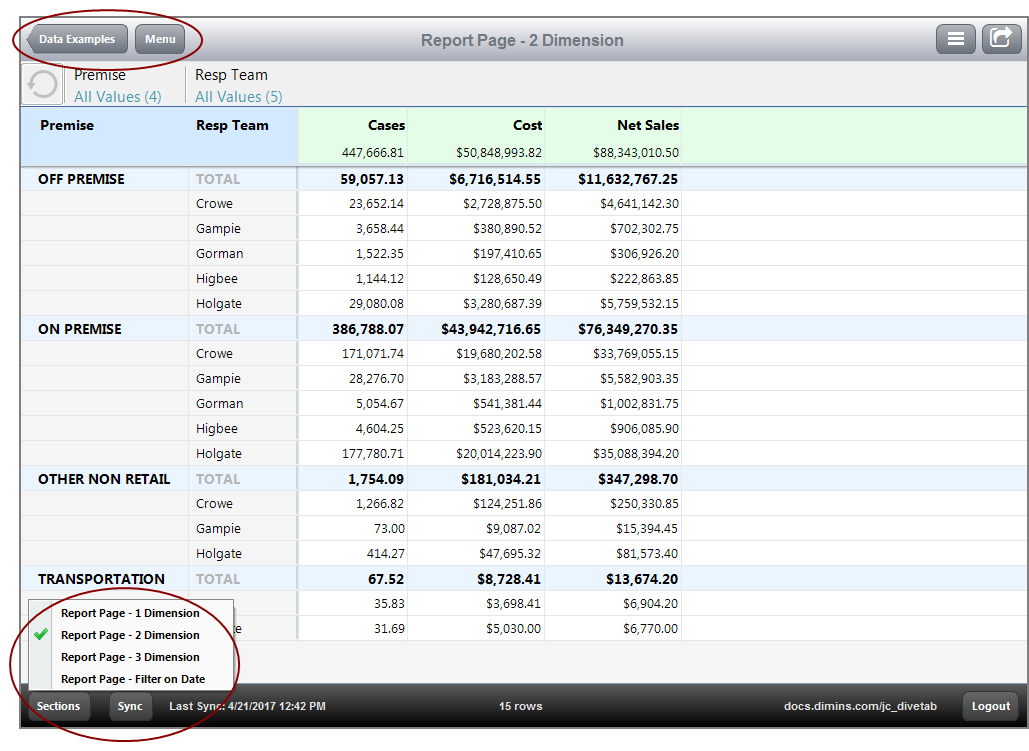1029x751 pixels.
Task: Click the circular reset-filters arrow icon
Action: point(41,84)
